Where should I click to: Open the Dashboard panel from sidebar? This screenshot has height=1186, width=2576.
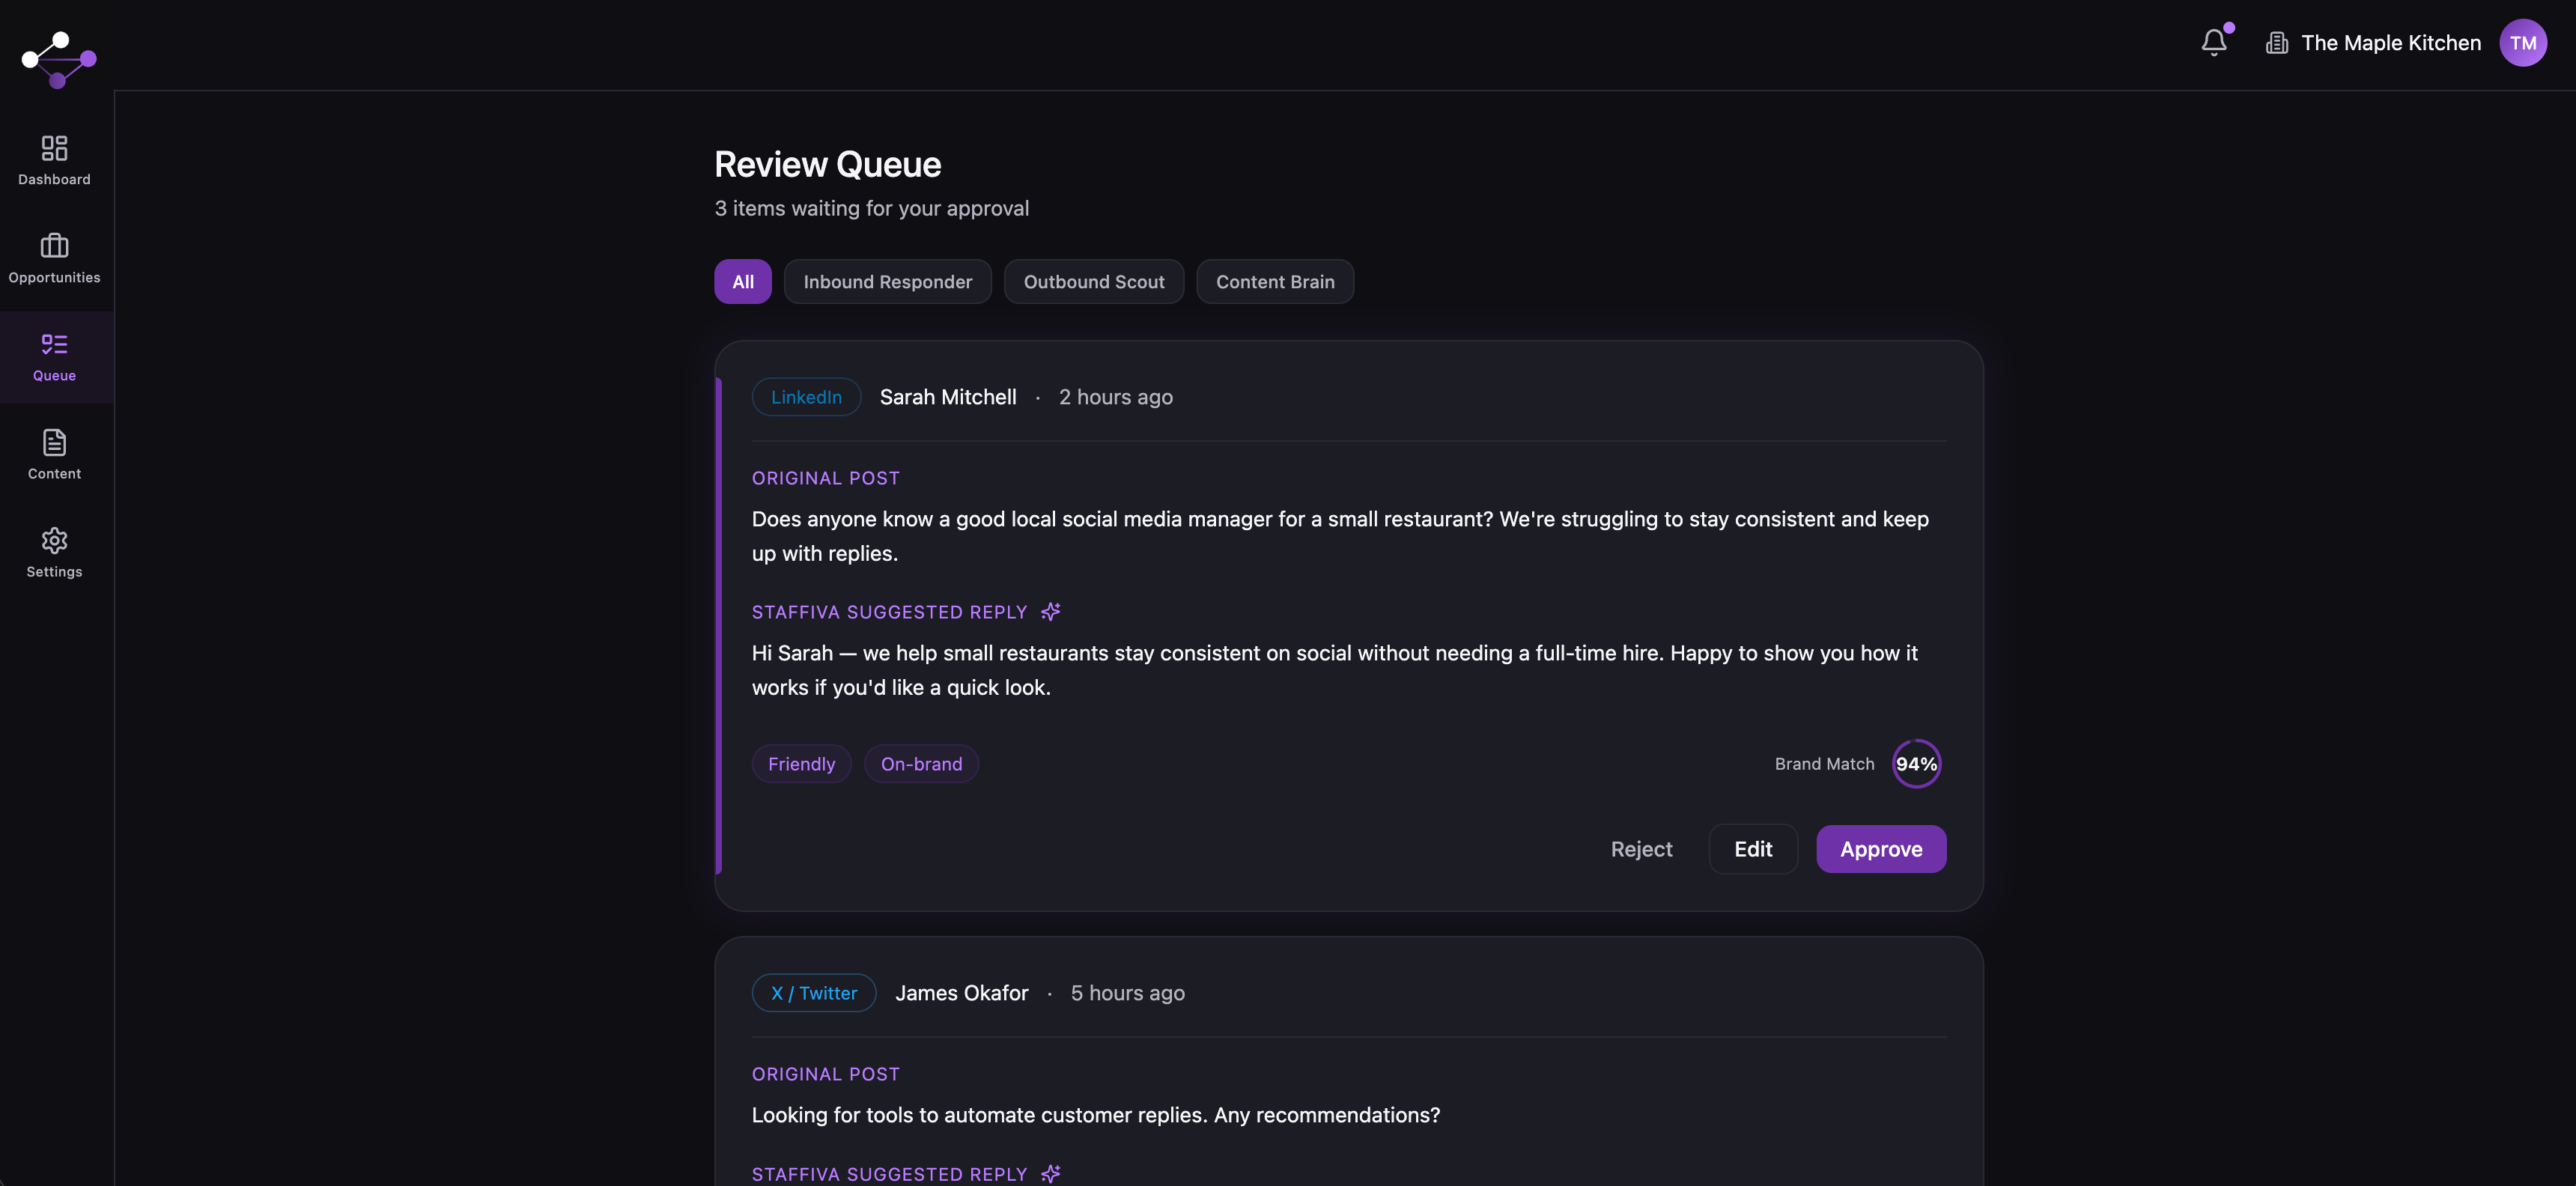click(x=54, y=160)
